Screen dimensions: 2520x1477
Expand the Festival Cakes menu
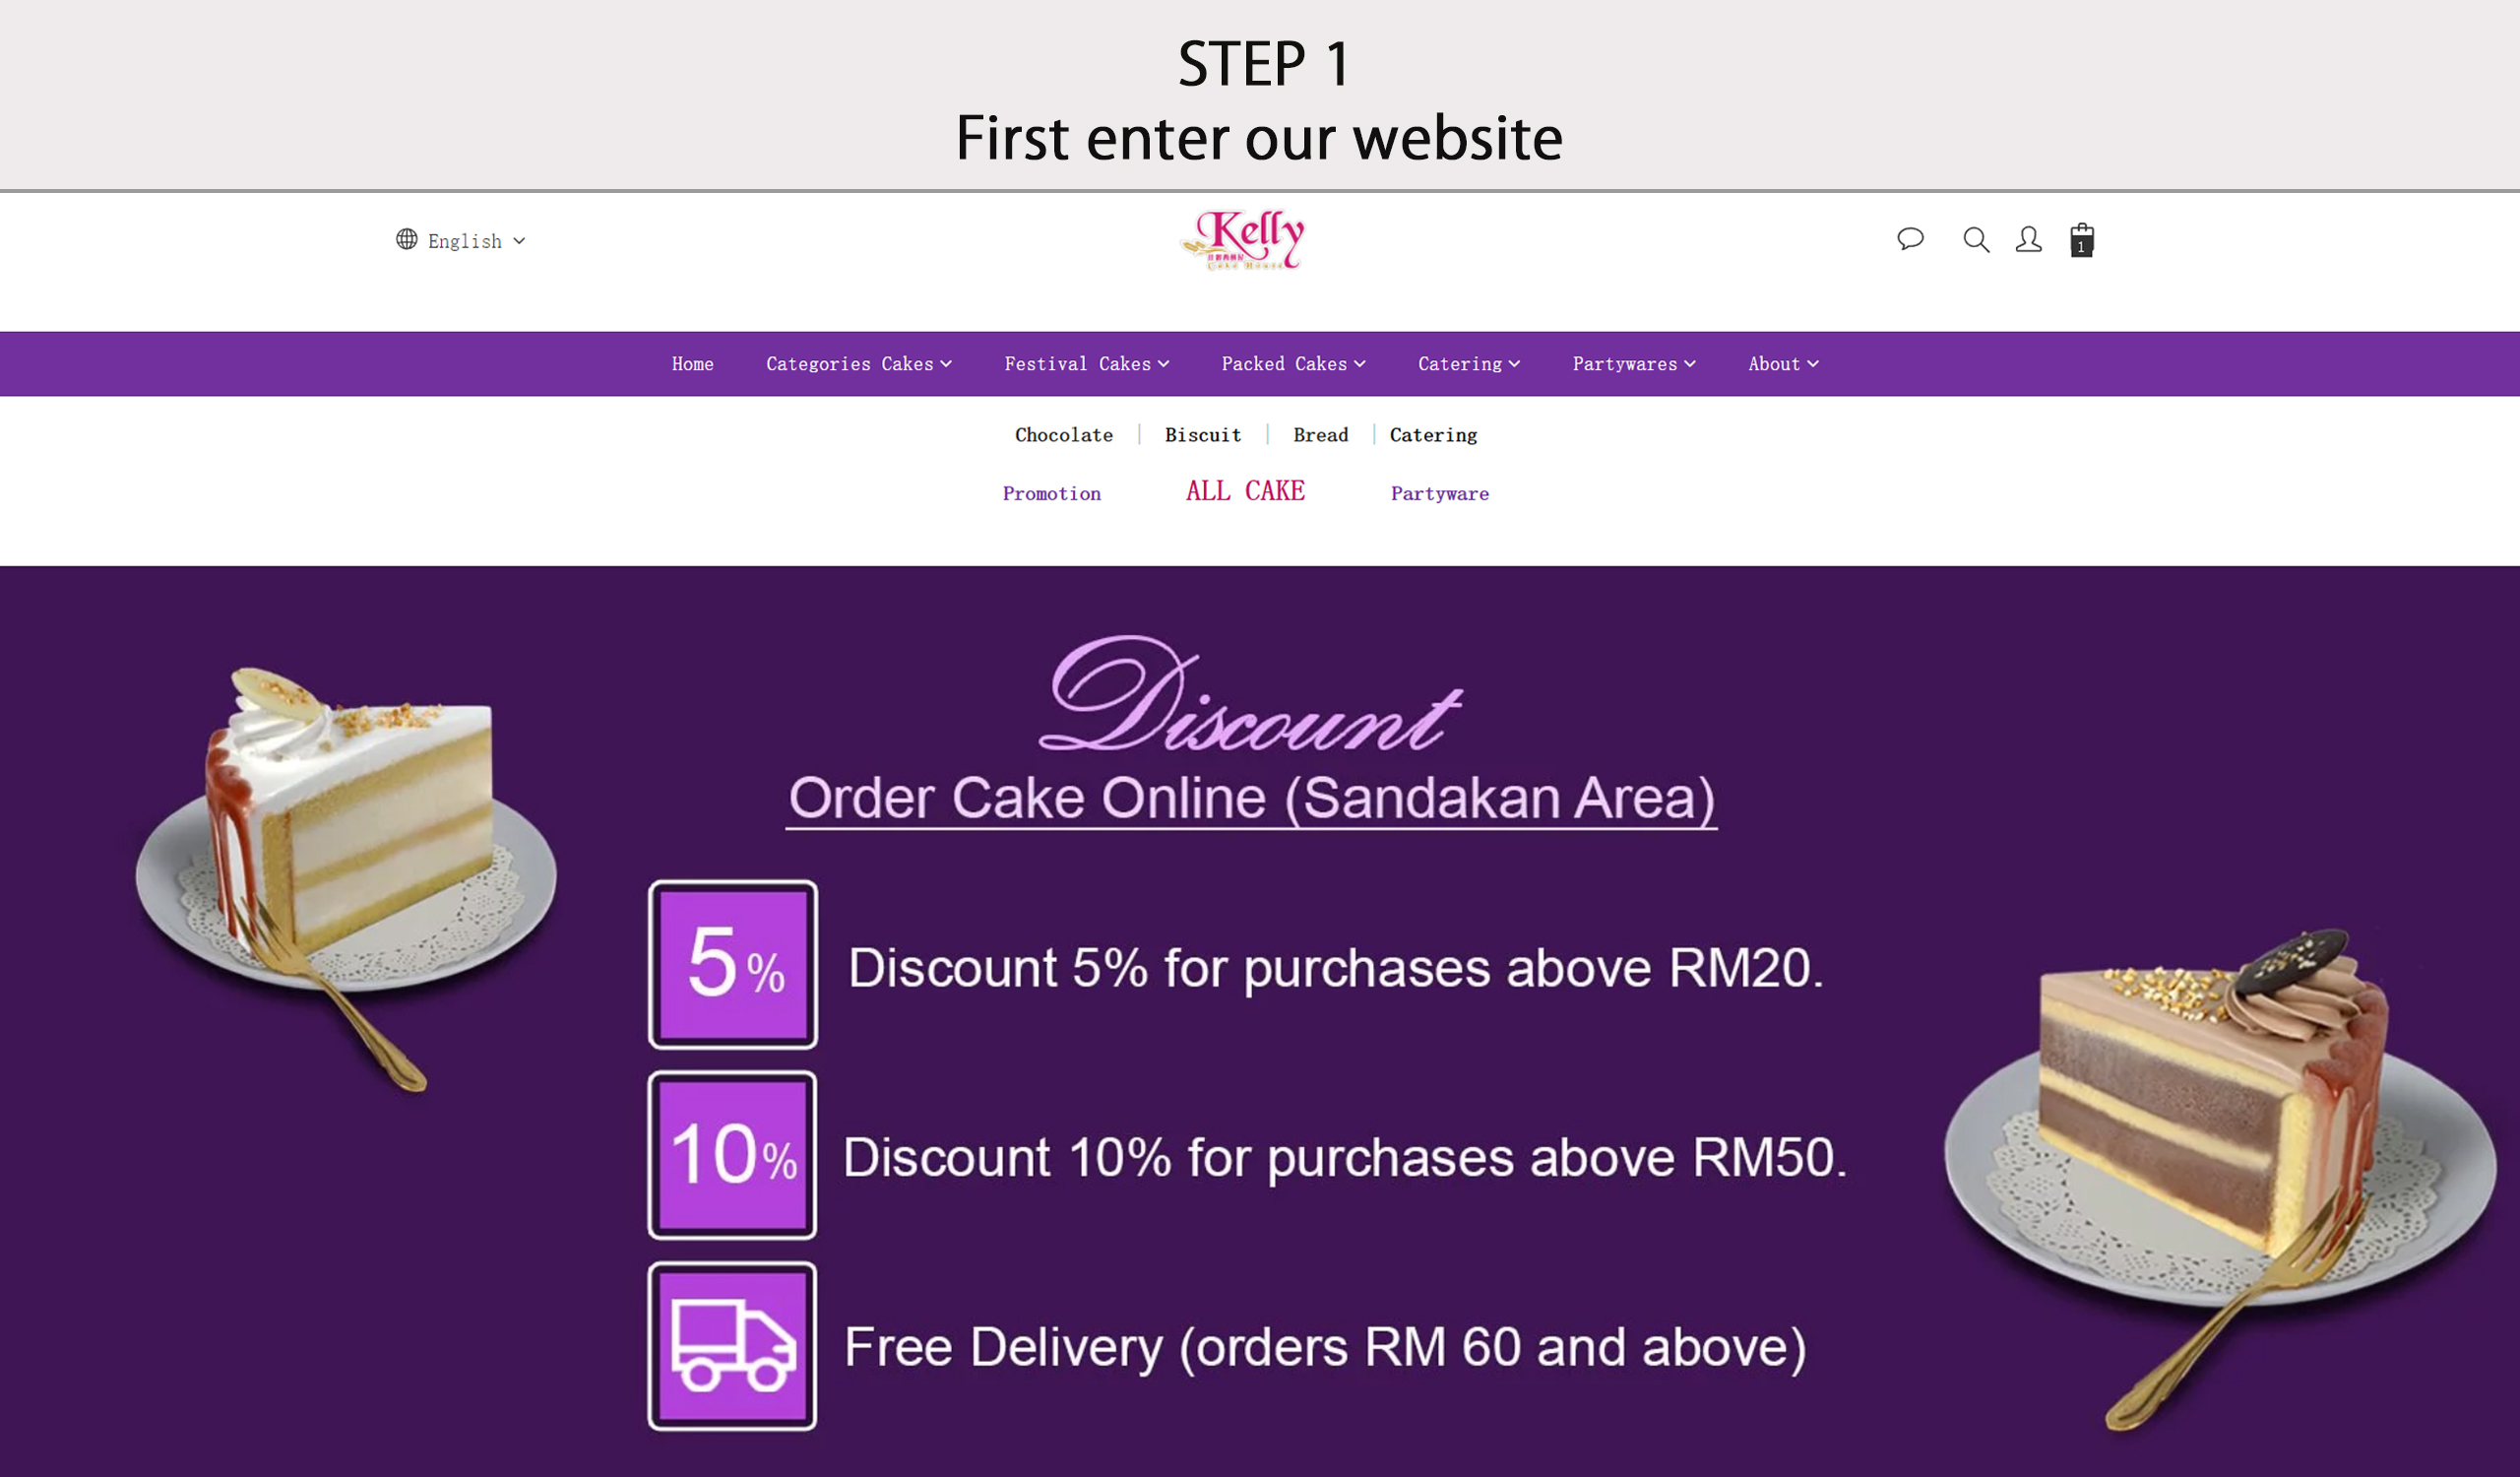[1087, 364]
